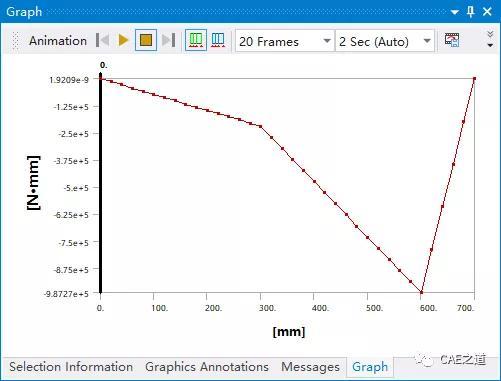The image size is (501, 381).
Task: Go to the next animation frame
Action: point(168,41)
